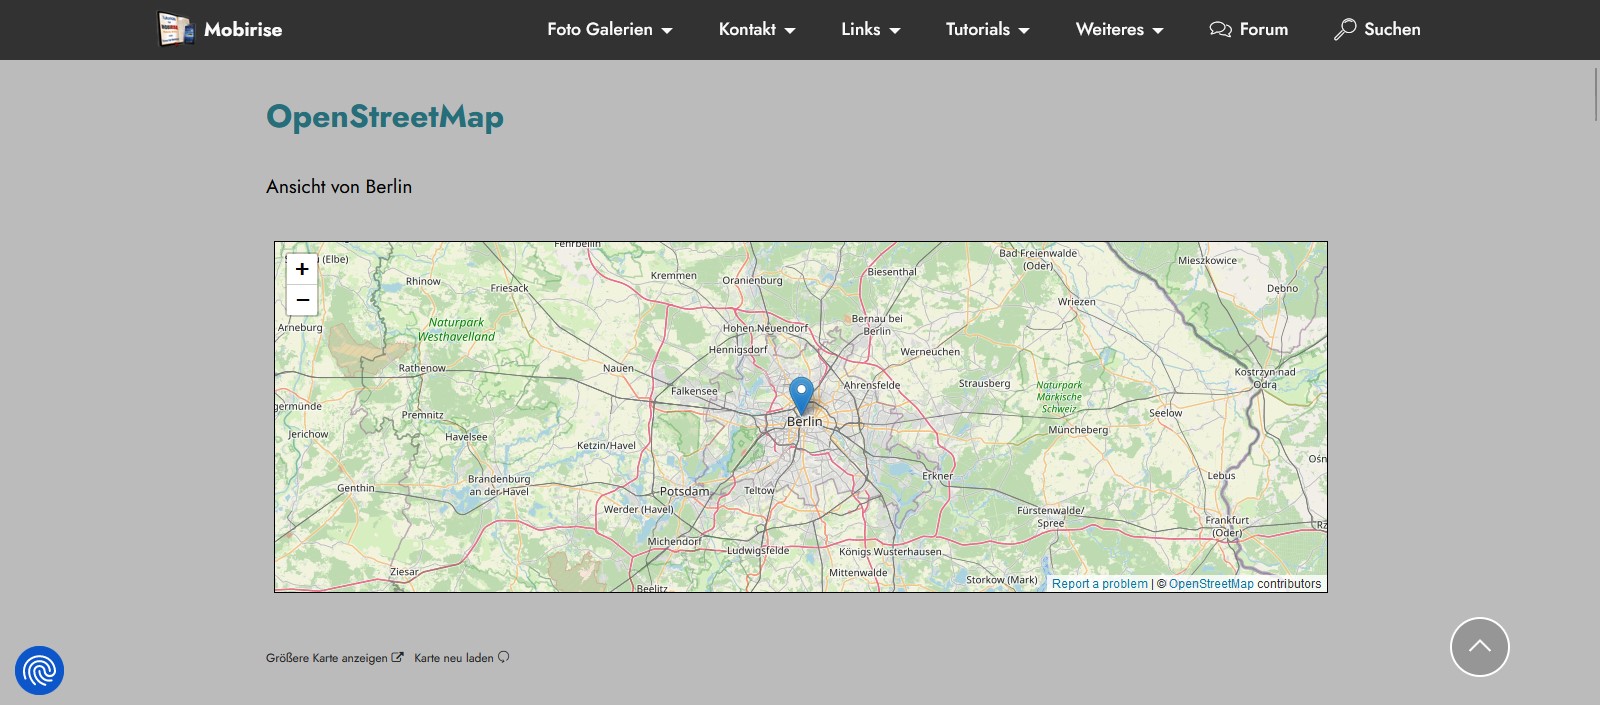Screen dimensions: 1600x705
Task: Click the blue Berlin map marker
Action: tap(801, 394)
